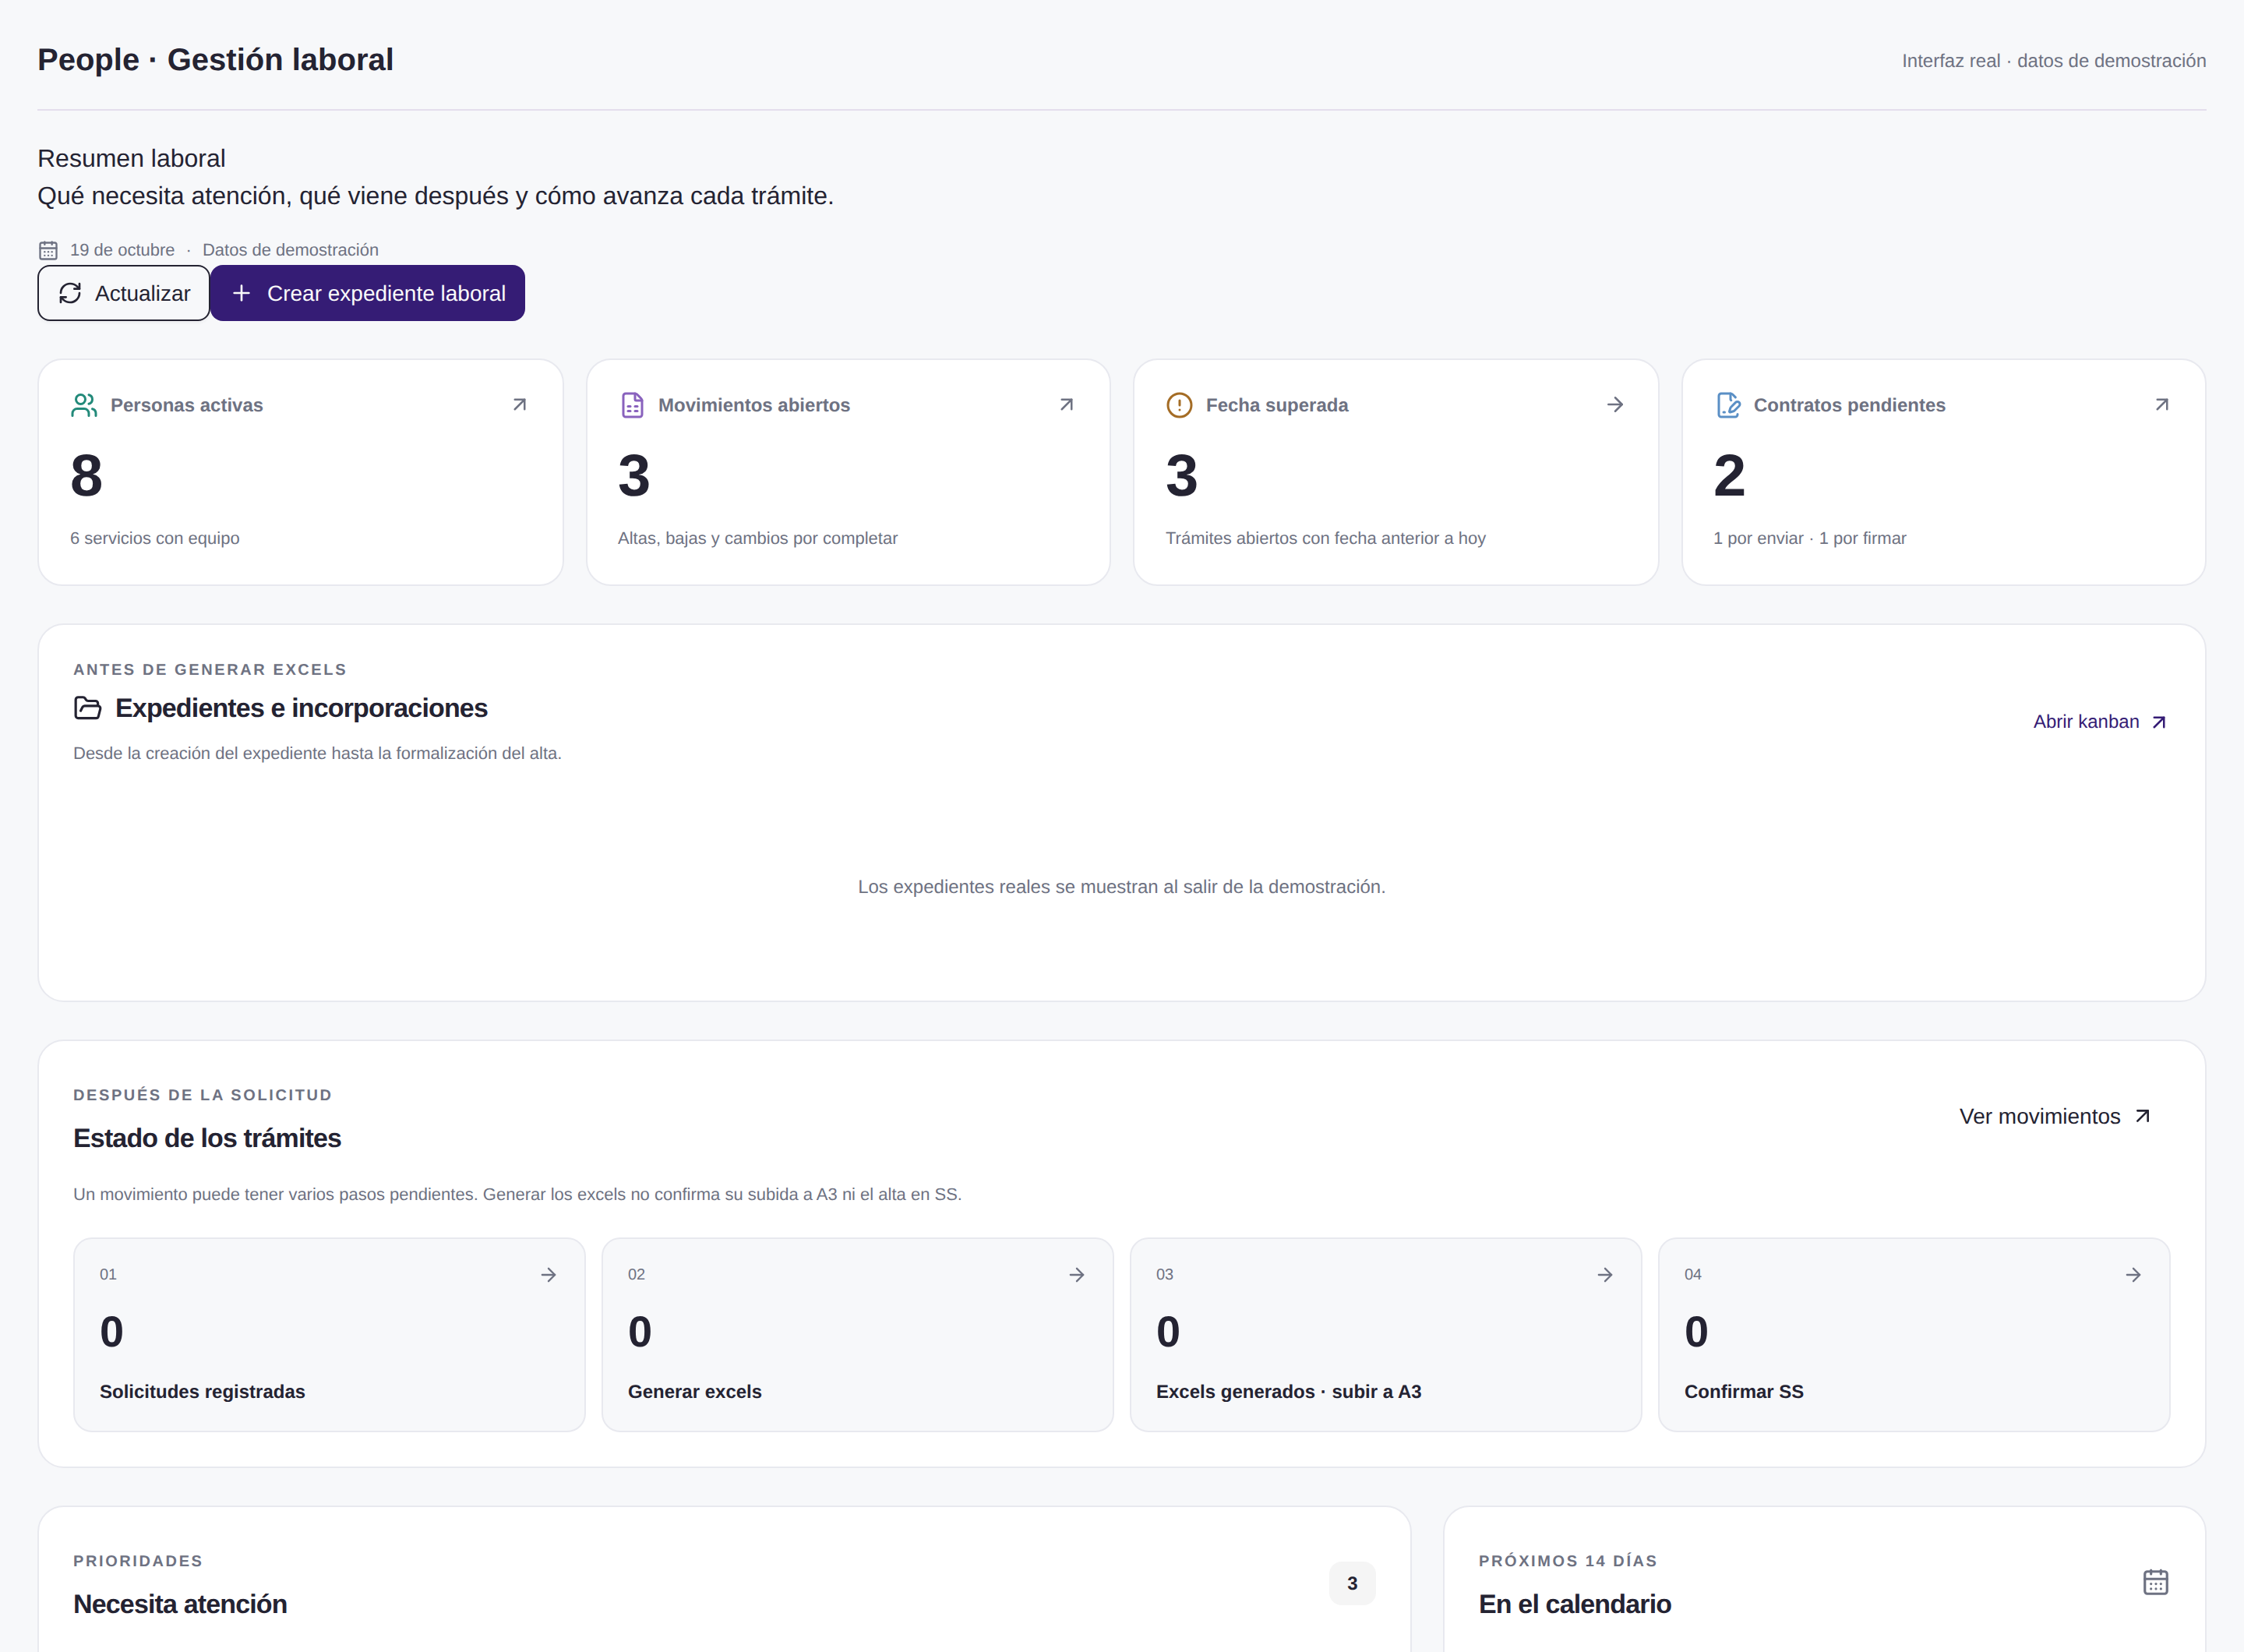Click the Contratos pendientes document-edit icon

click(1727, 405)
